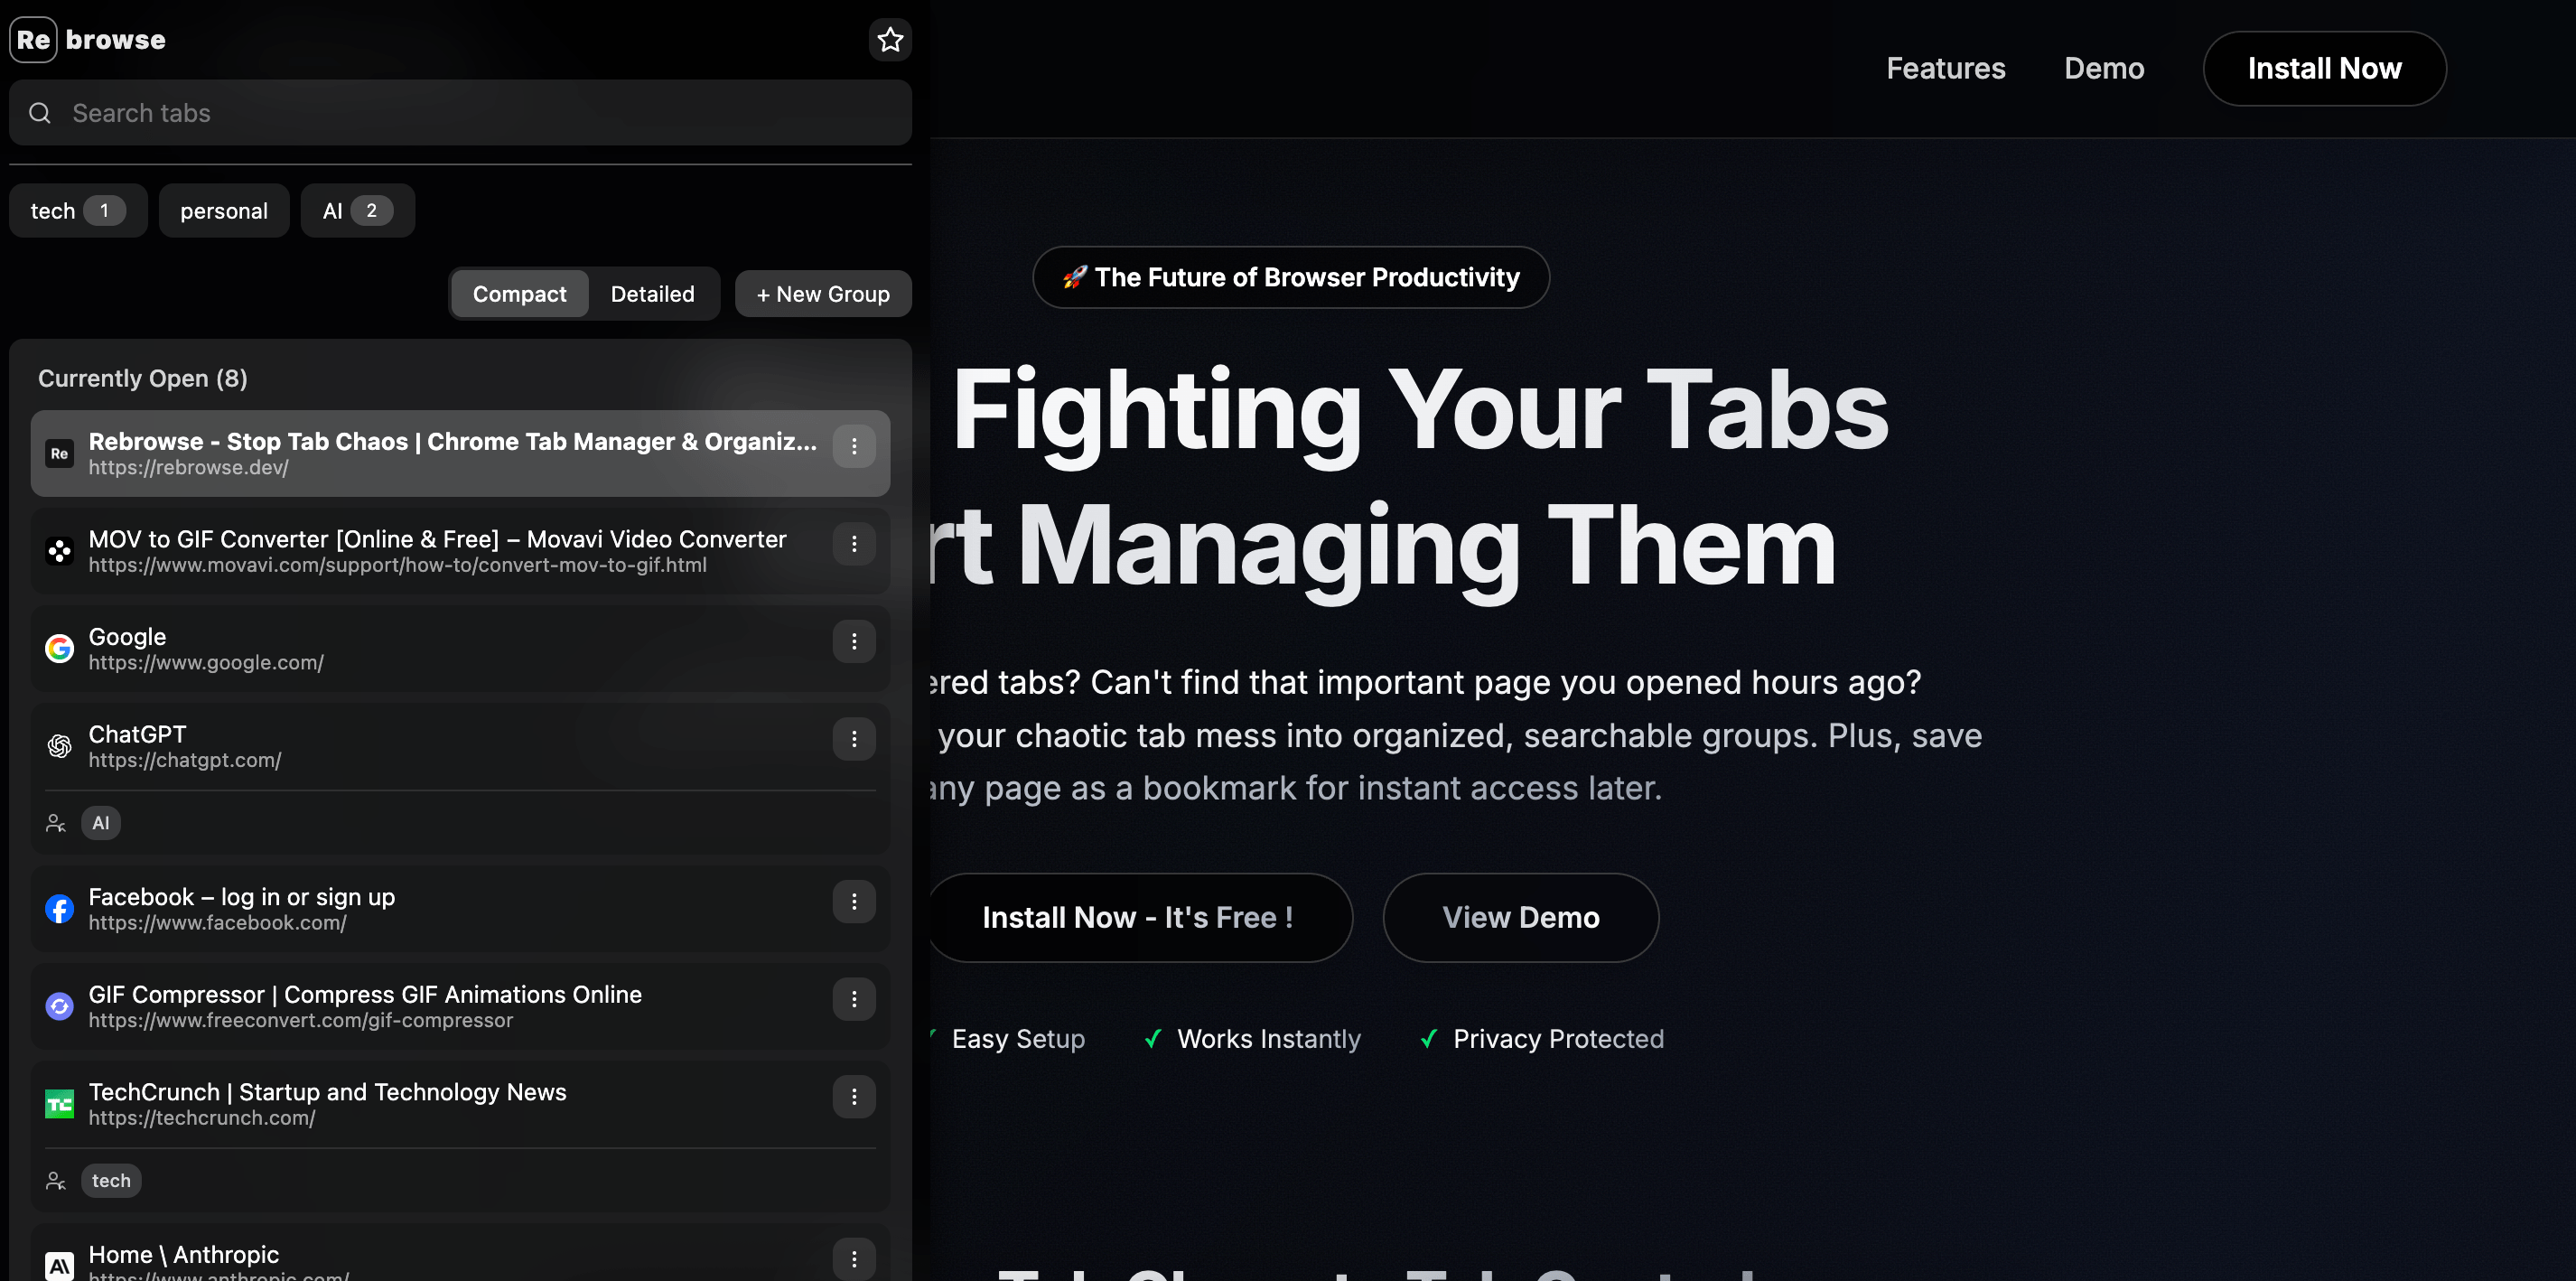This screenshot has width=2576, height=1281.
Task: Switch to Compact view
Action: pos(519,294)
